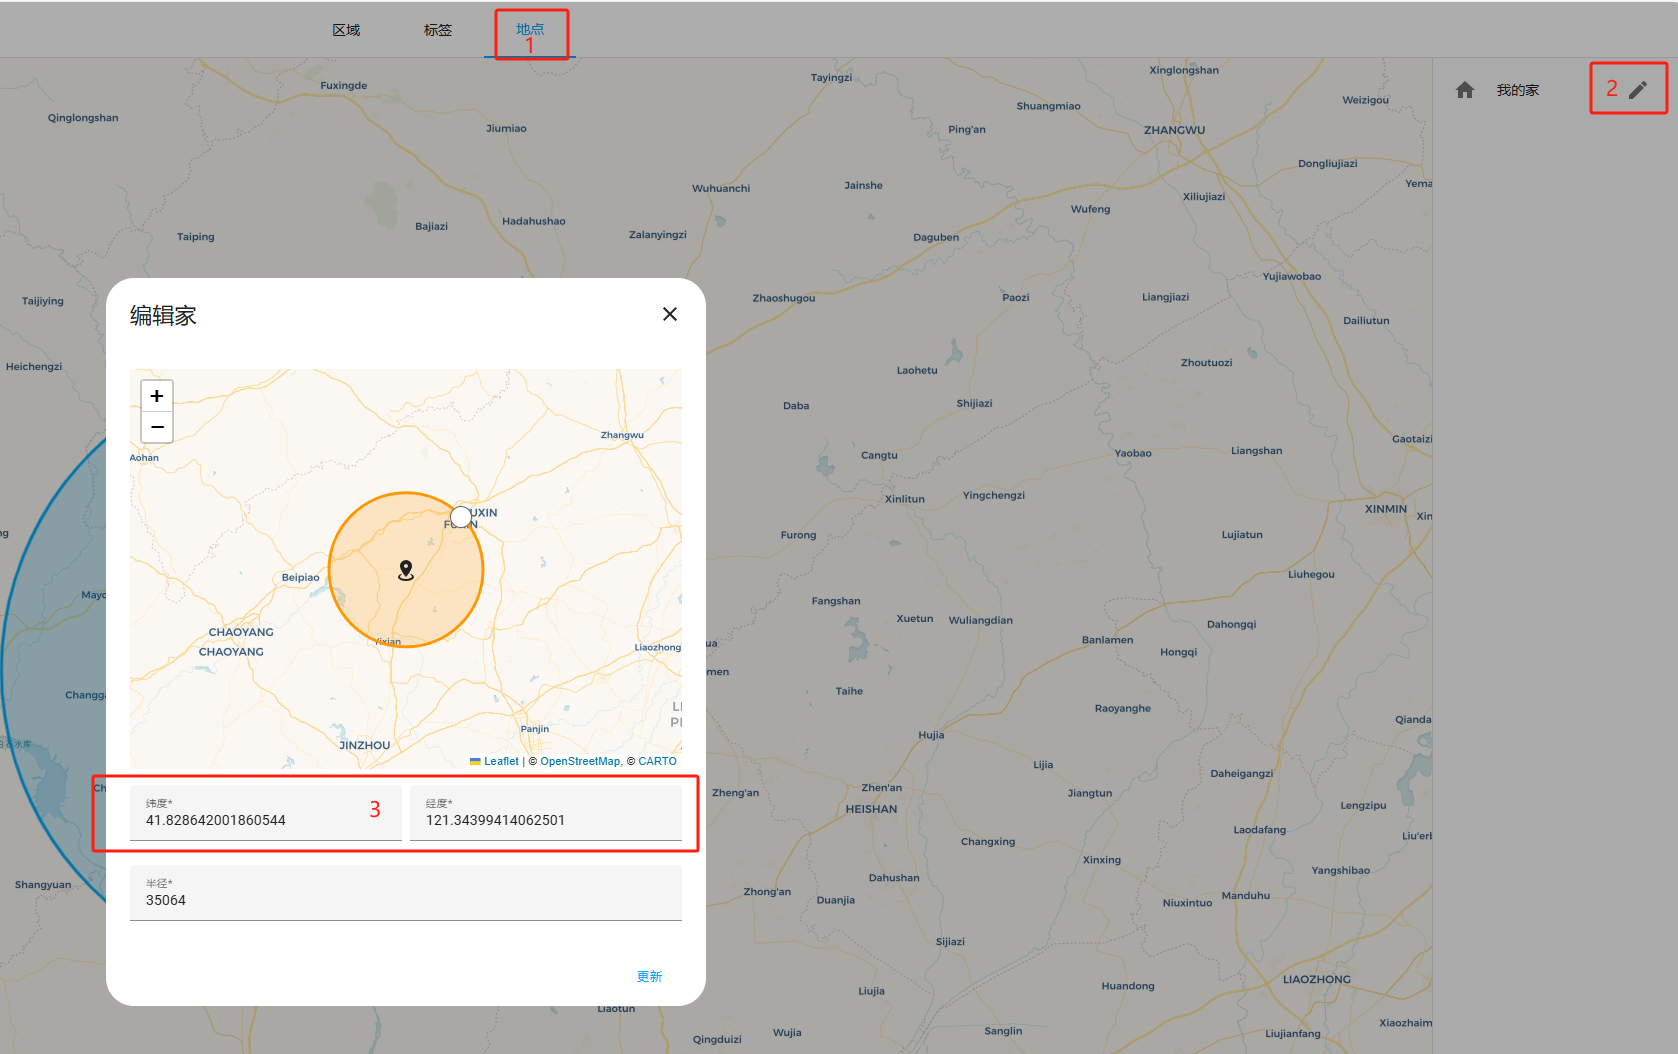Screen dimensions: 1678x1054
Task: Close the 编辑家 dialog
Action: (x=670, y=314)
